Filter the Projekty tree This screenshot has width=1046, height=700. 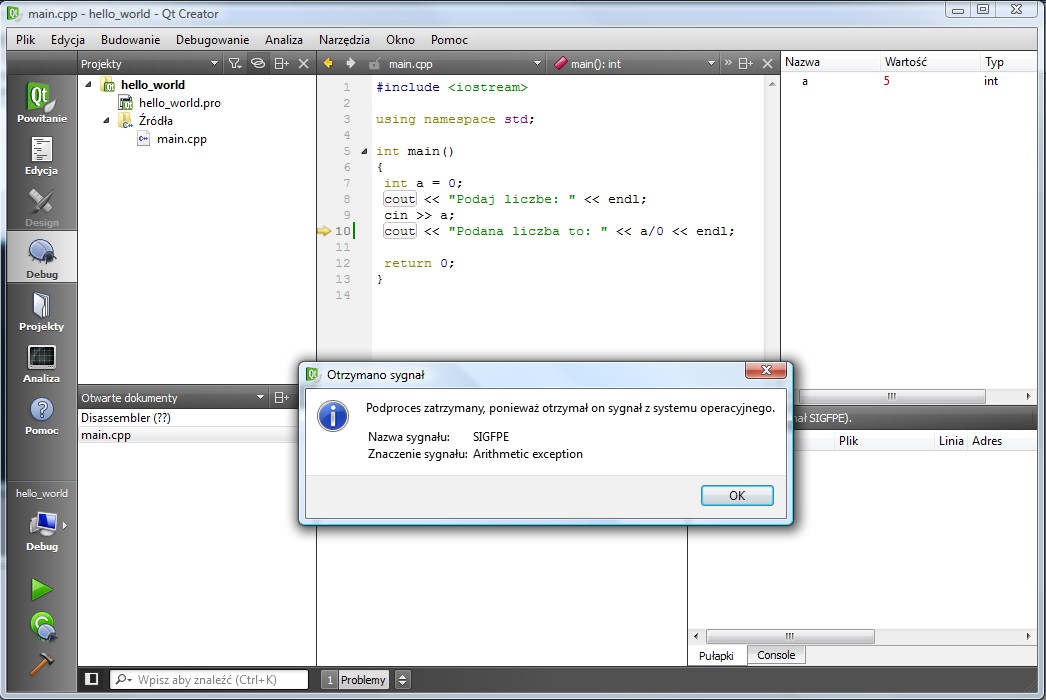click(x=235, y=63)
